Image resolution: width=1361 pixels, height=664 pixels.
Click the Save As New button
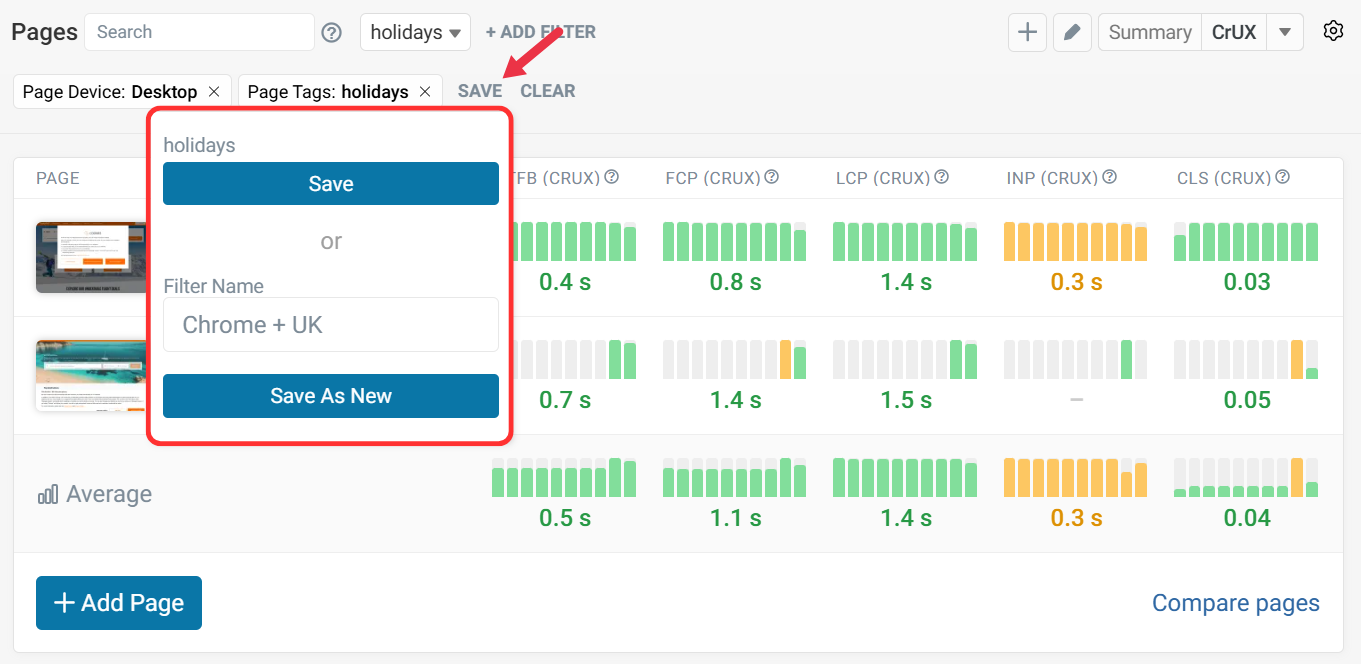coord(331,396)
